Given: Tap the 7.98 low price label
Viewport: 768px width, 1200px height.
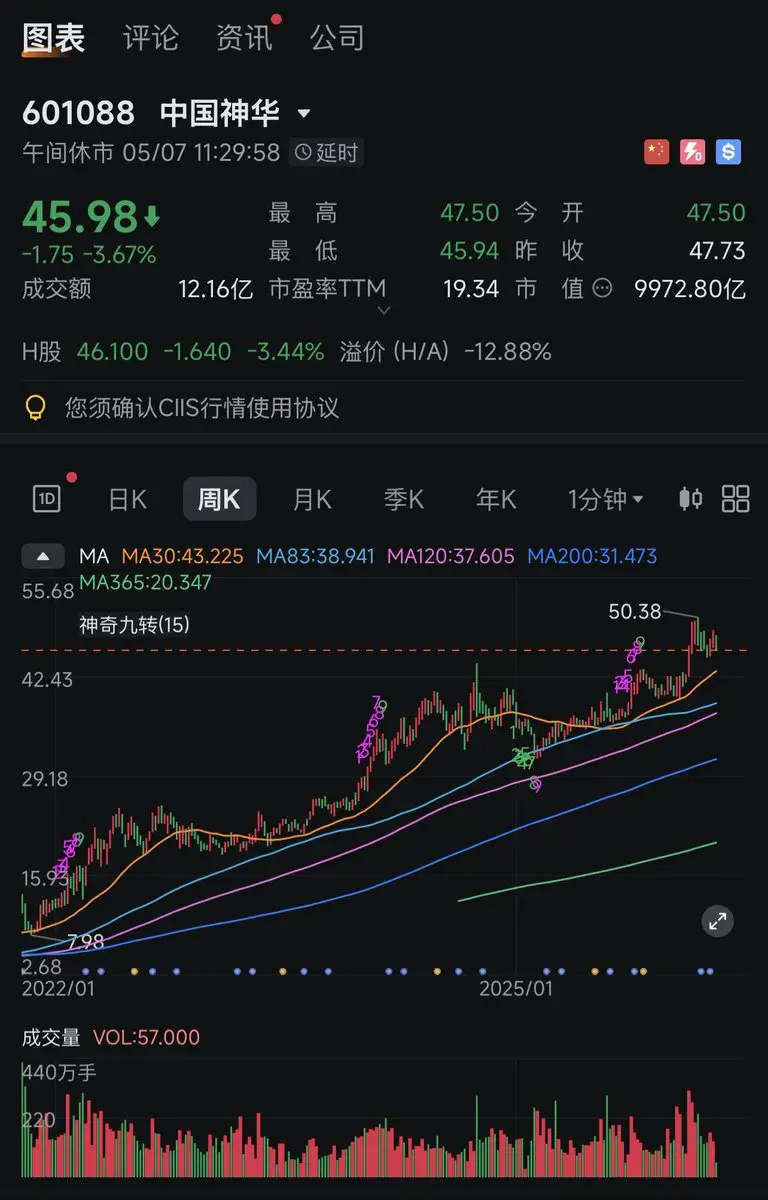Looking at the screenshot, I should point(85,942).
